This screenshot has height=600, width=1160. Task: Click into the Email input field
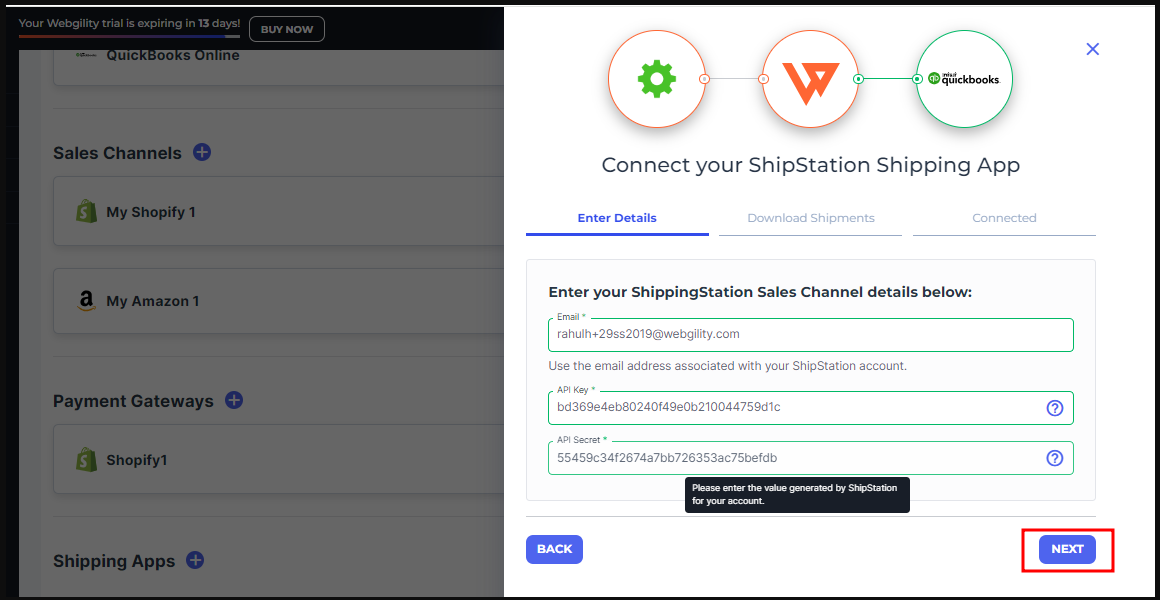pos(810,334)
